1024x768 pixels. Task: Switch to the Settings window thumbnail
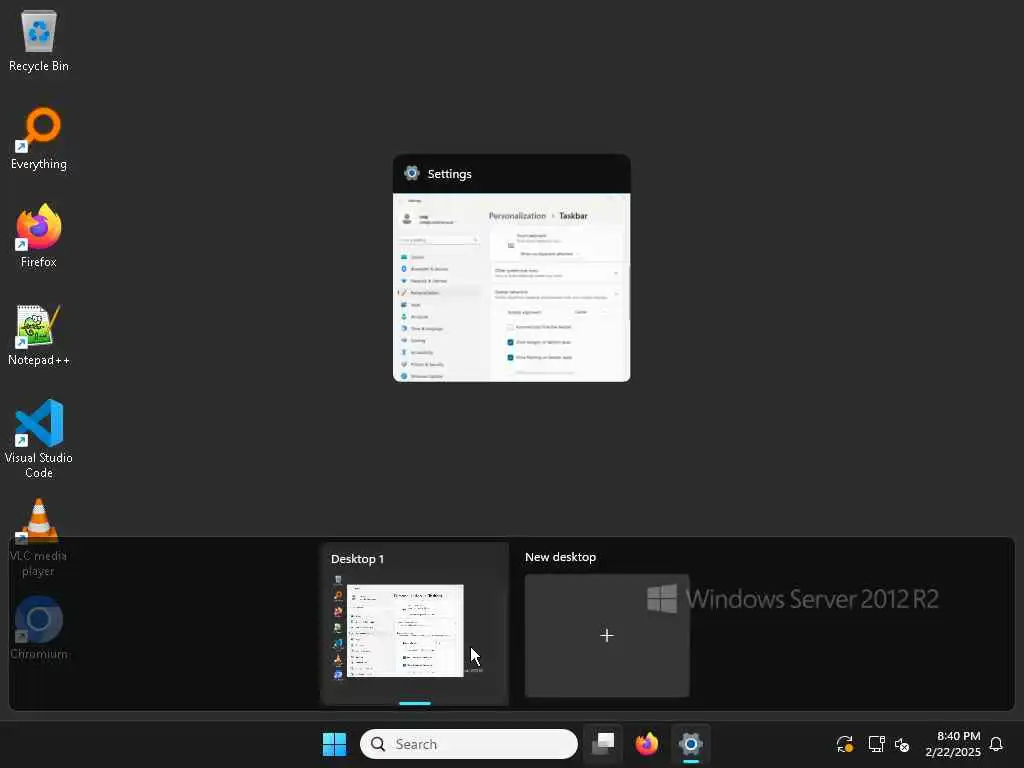511,268
